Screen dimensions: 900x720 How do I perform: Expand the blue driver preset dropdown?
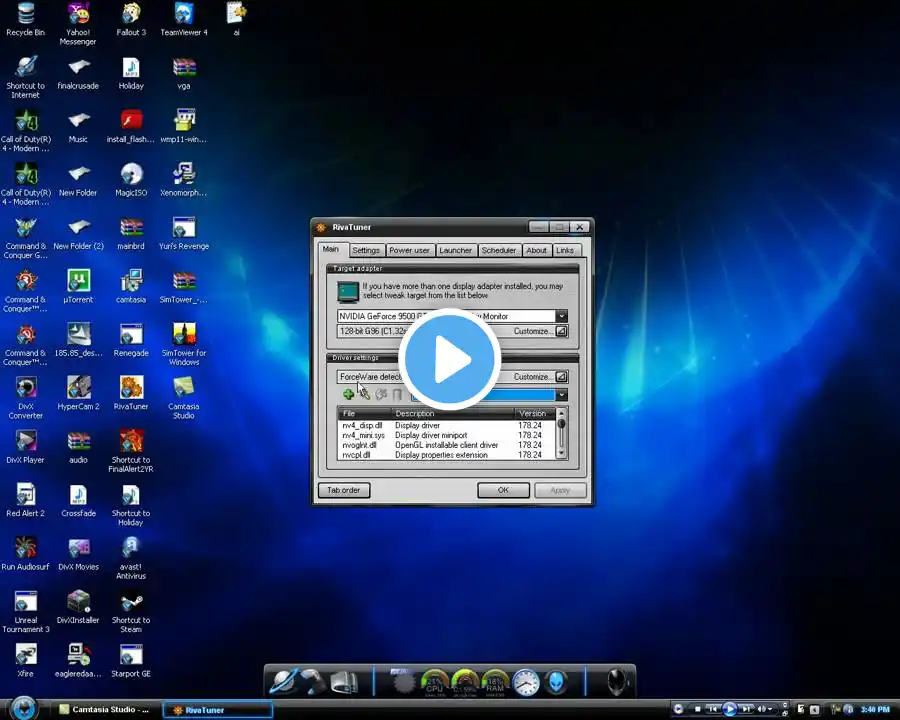(561, 394)
